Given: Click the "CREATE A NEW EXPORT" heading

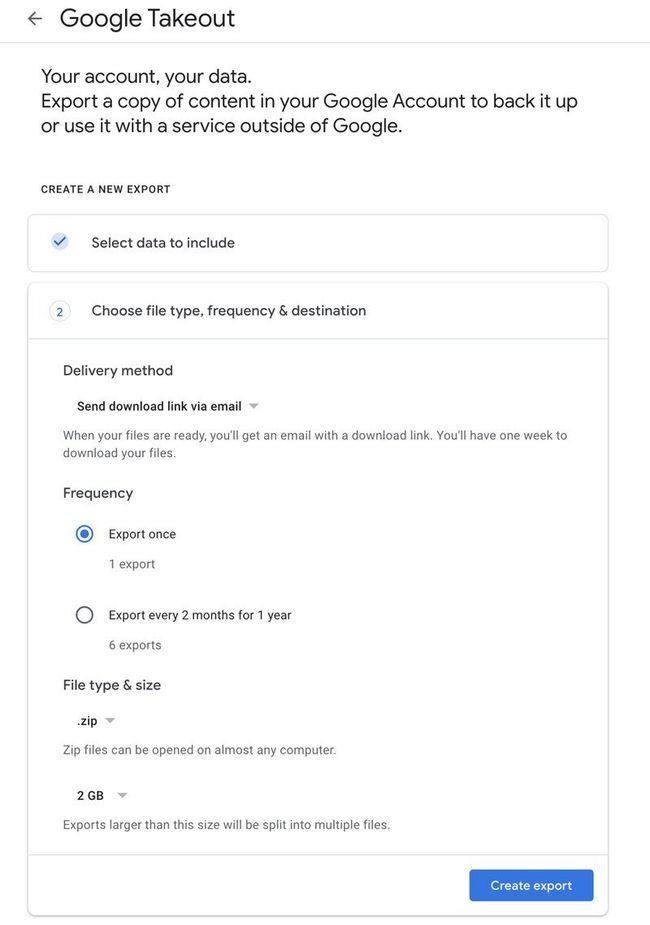Looking at the screenshot, I should tap(105, 189).
